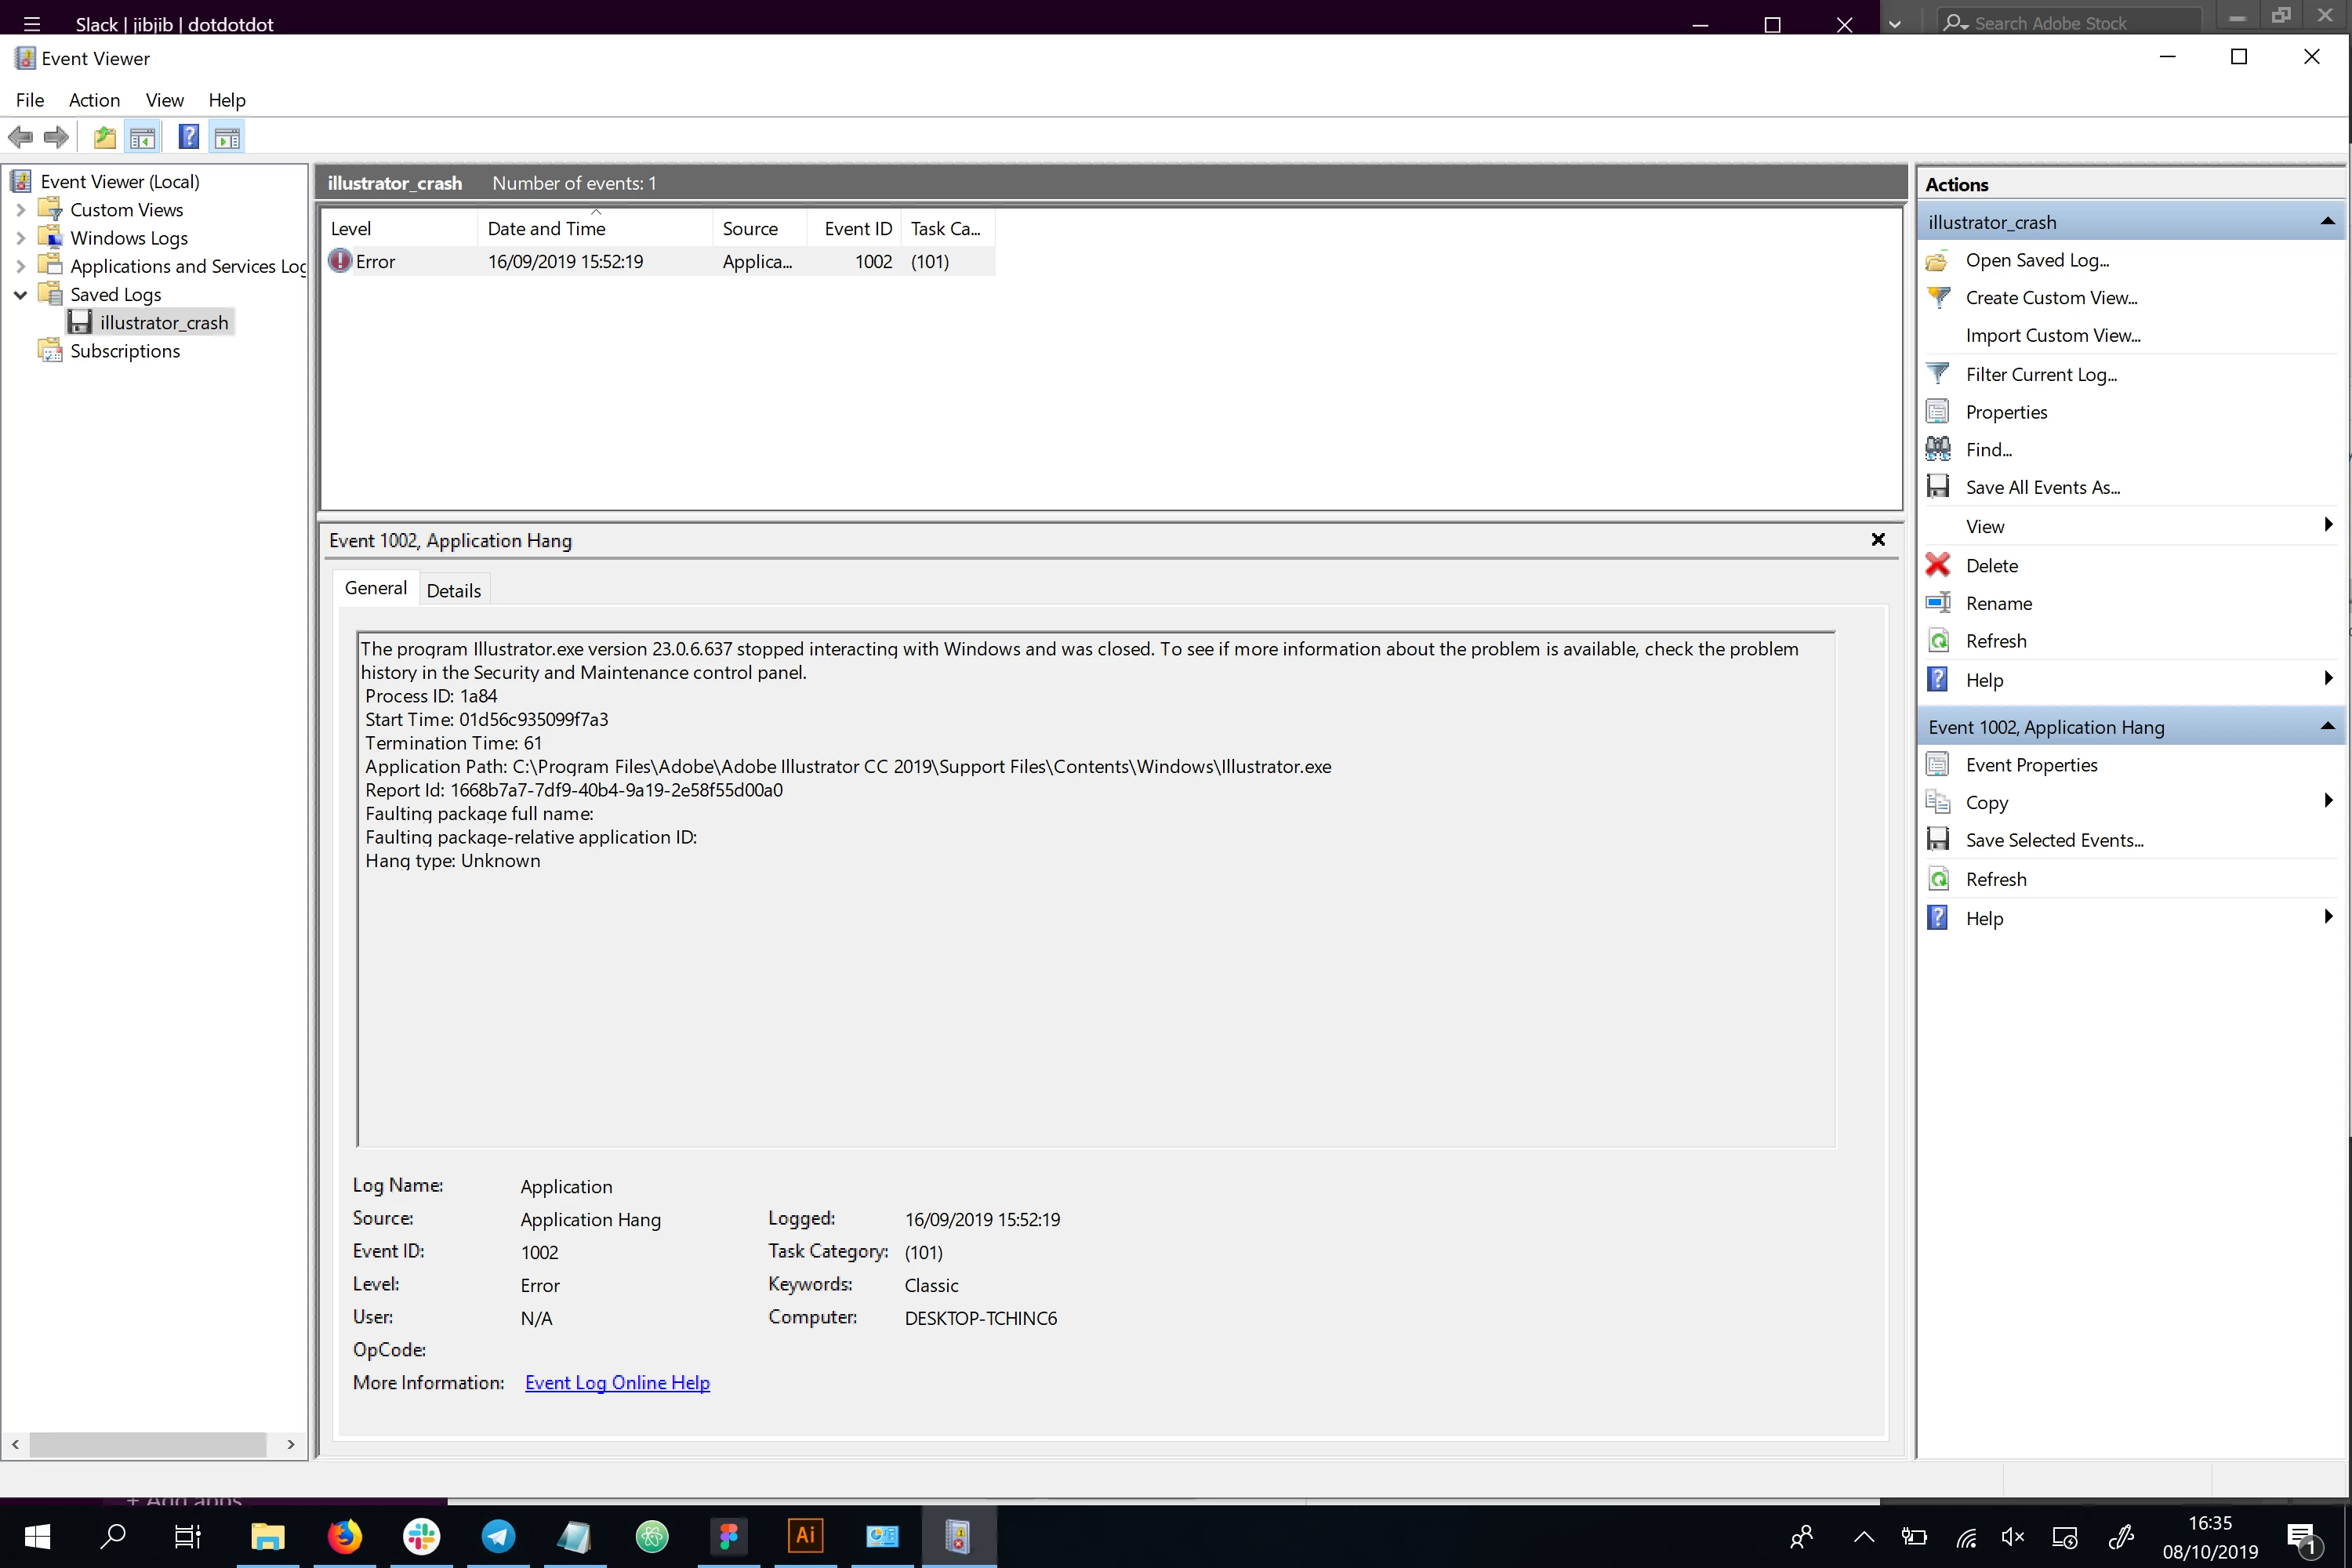Open the Event Log Online Help link
2352x1568 pixels.
(x=617, y=1382)
